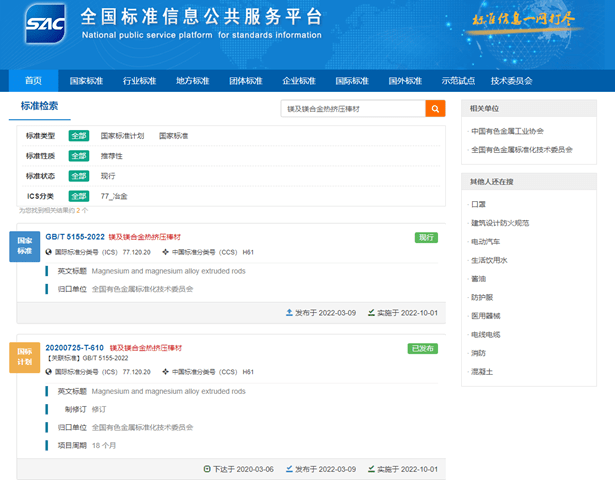Select 企业标准 navigation tab
615x480 pixels.
pyautogui.click(x=299, y=81)
